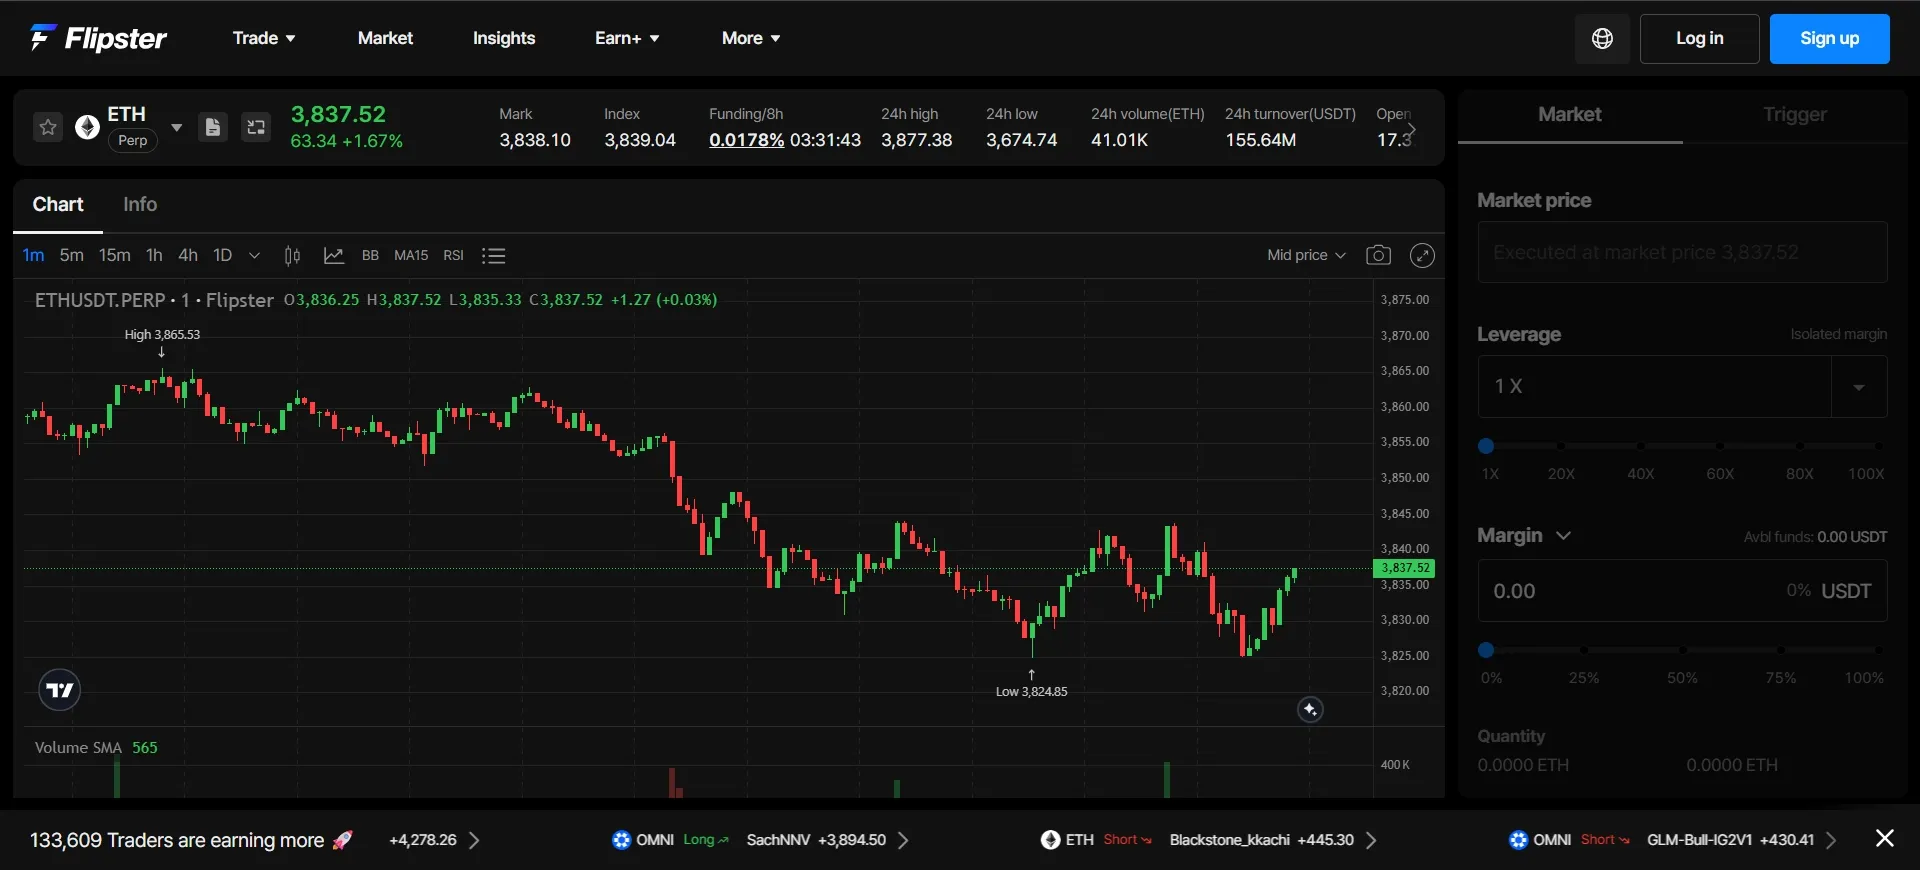
Task: Click the Sign up button
Action: [1829, 39]
